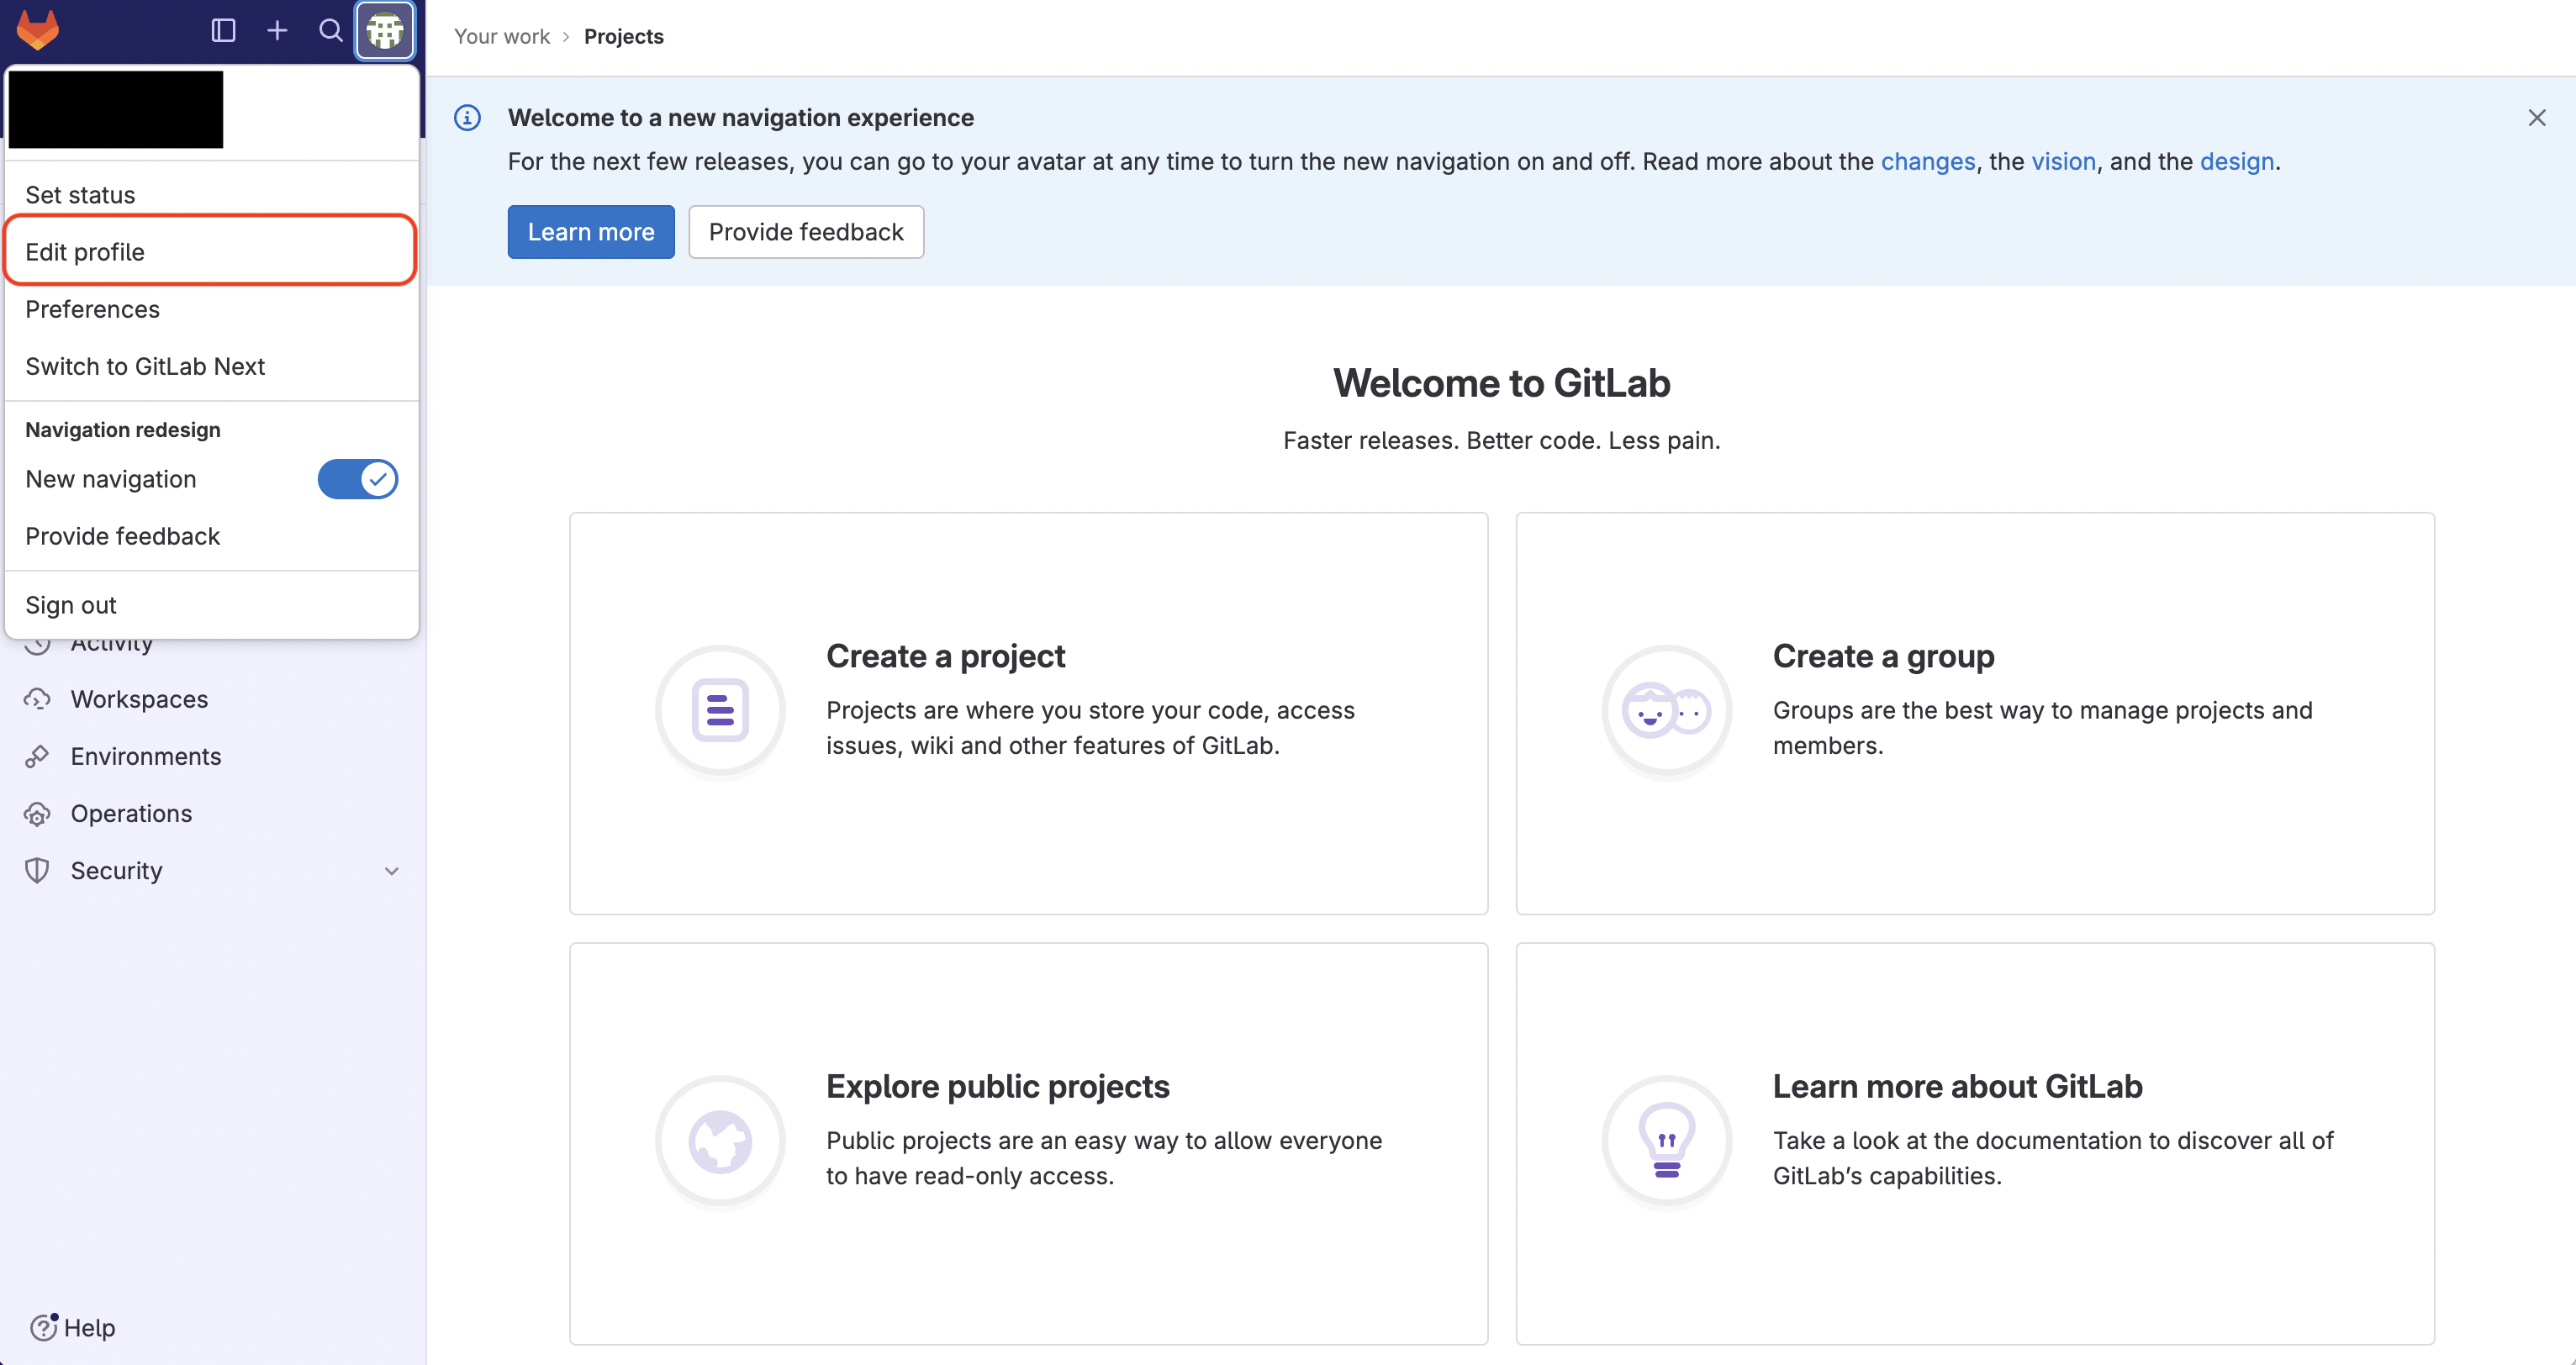
Task: Follow the 'changes' link in banner
Action: (1927, 161)
